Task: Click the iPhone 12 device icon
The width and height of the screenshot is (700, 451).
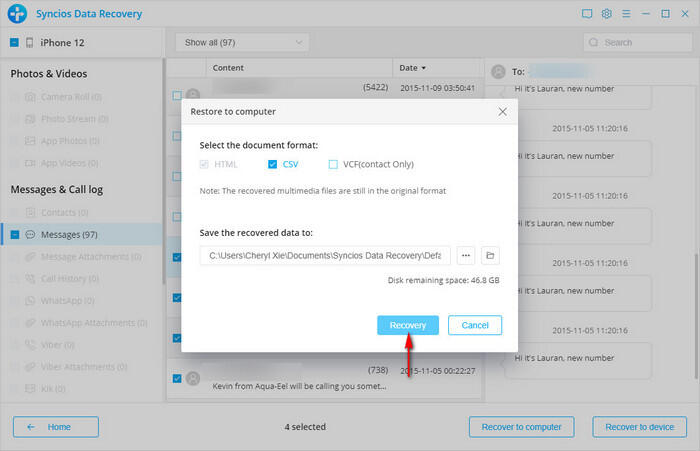Action: click(x=30, y=42)
